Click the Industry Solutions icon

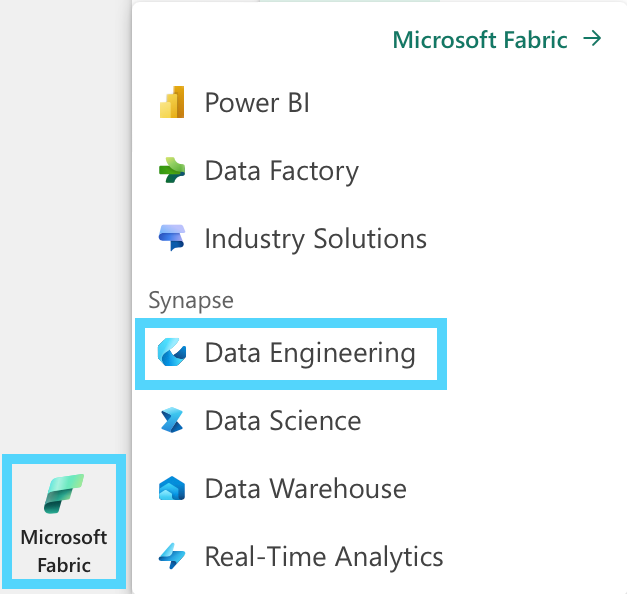click(x=172, y=238)
